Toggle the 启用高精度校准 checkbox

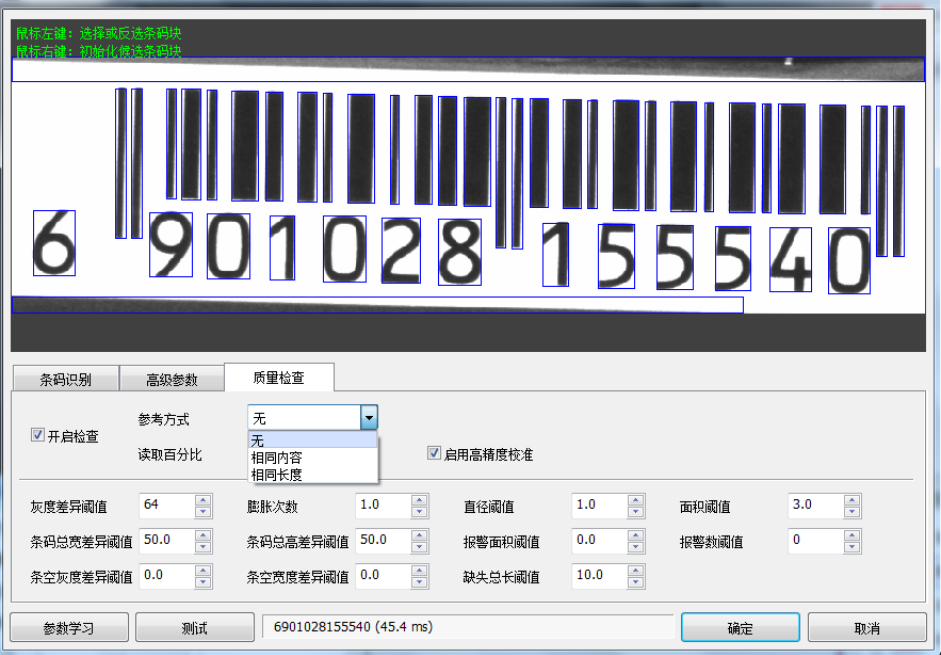click(433, 453)
